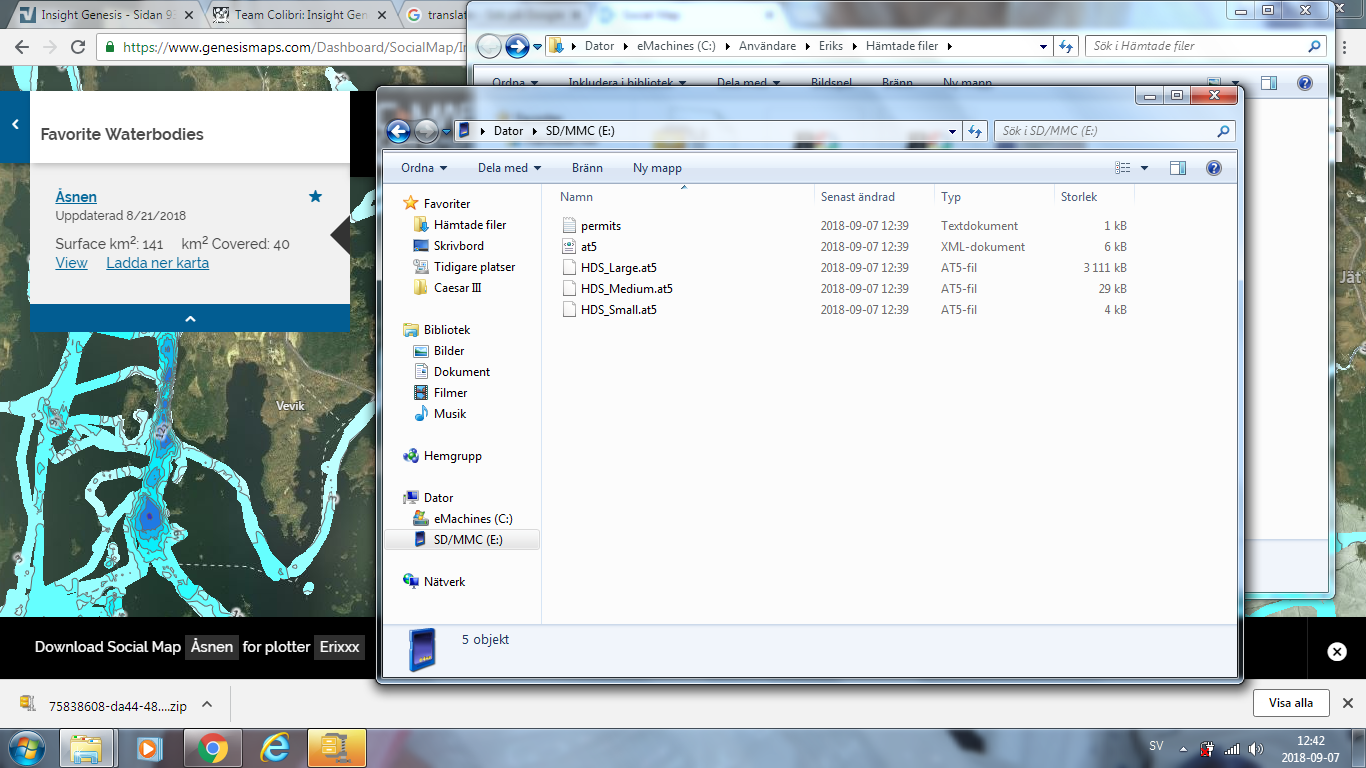The width and height of the screenshot is (1366, 768).
Task: Collapse the Favorite Waterbodies panel with up chevron
Action: (190, 318)
